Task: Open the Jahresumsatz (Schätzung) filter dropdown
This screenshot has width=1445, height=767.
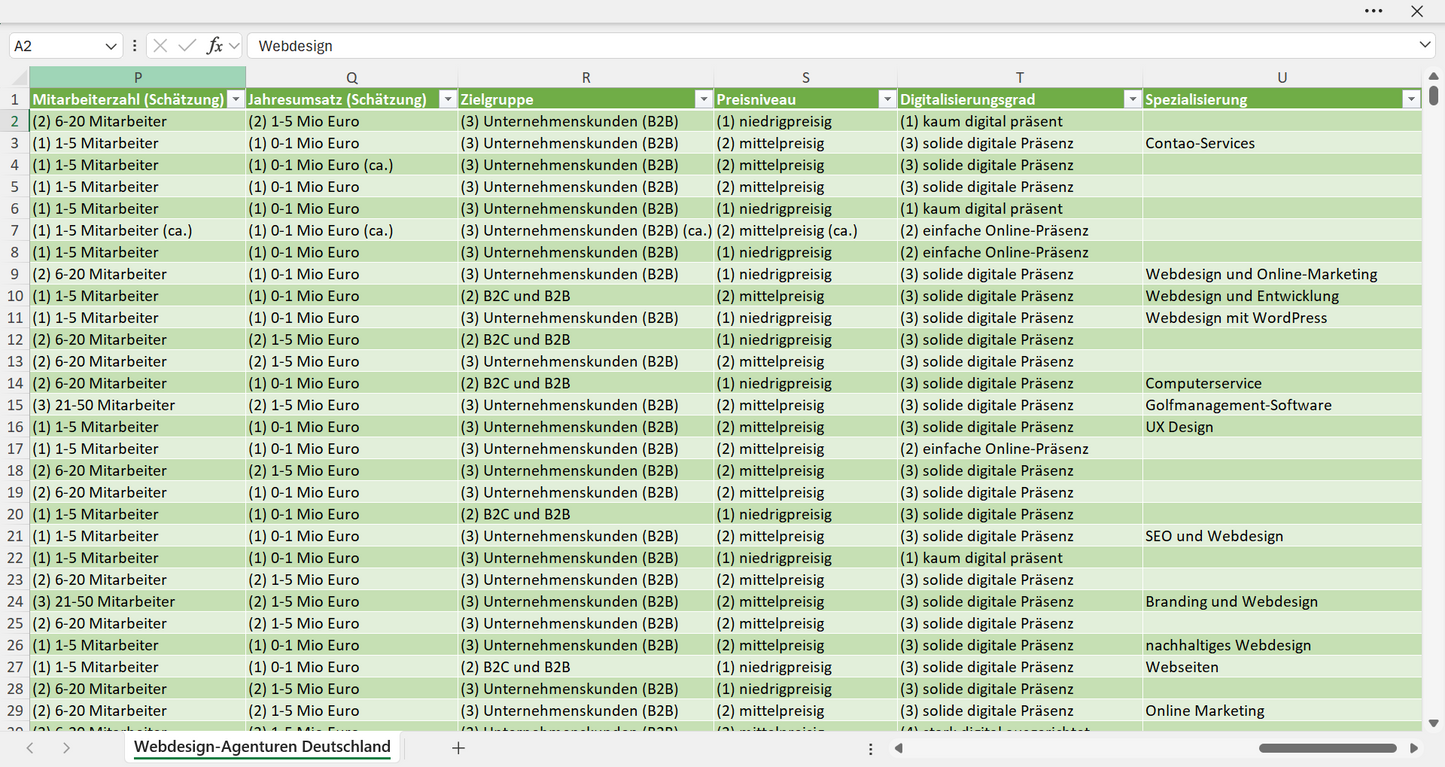Action: (x=448, y=99)
